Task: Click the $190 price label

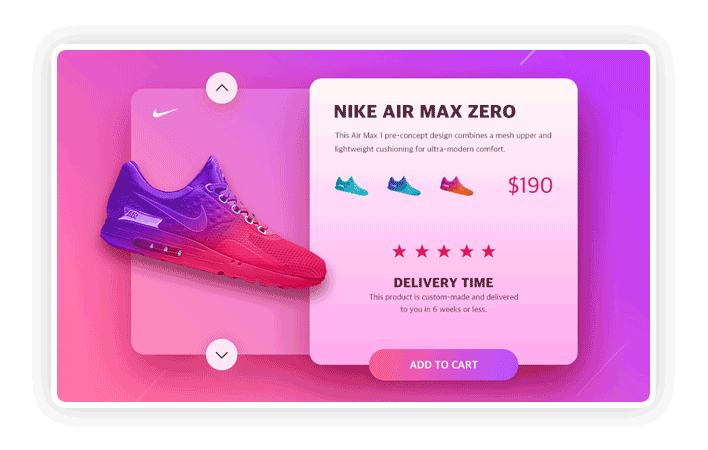Action: click(530, 186)
